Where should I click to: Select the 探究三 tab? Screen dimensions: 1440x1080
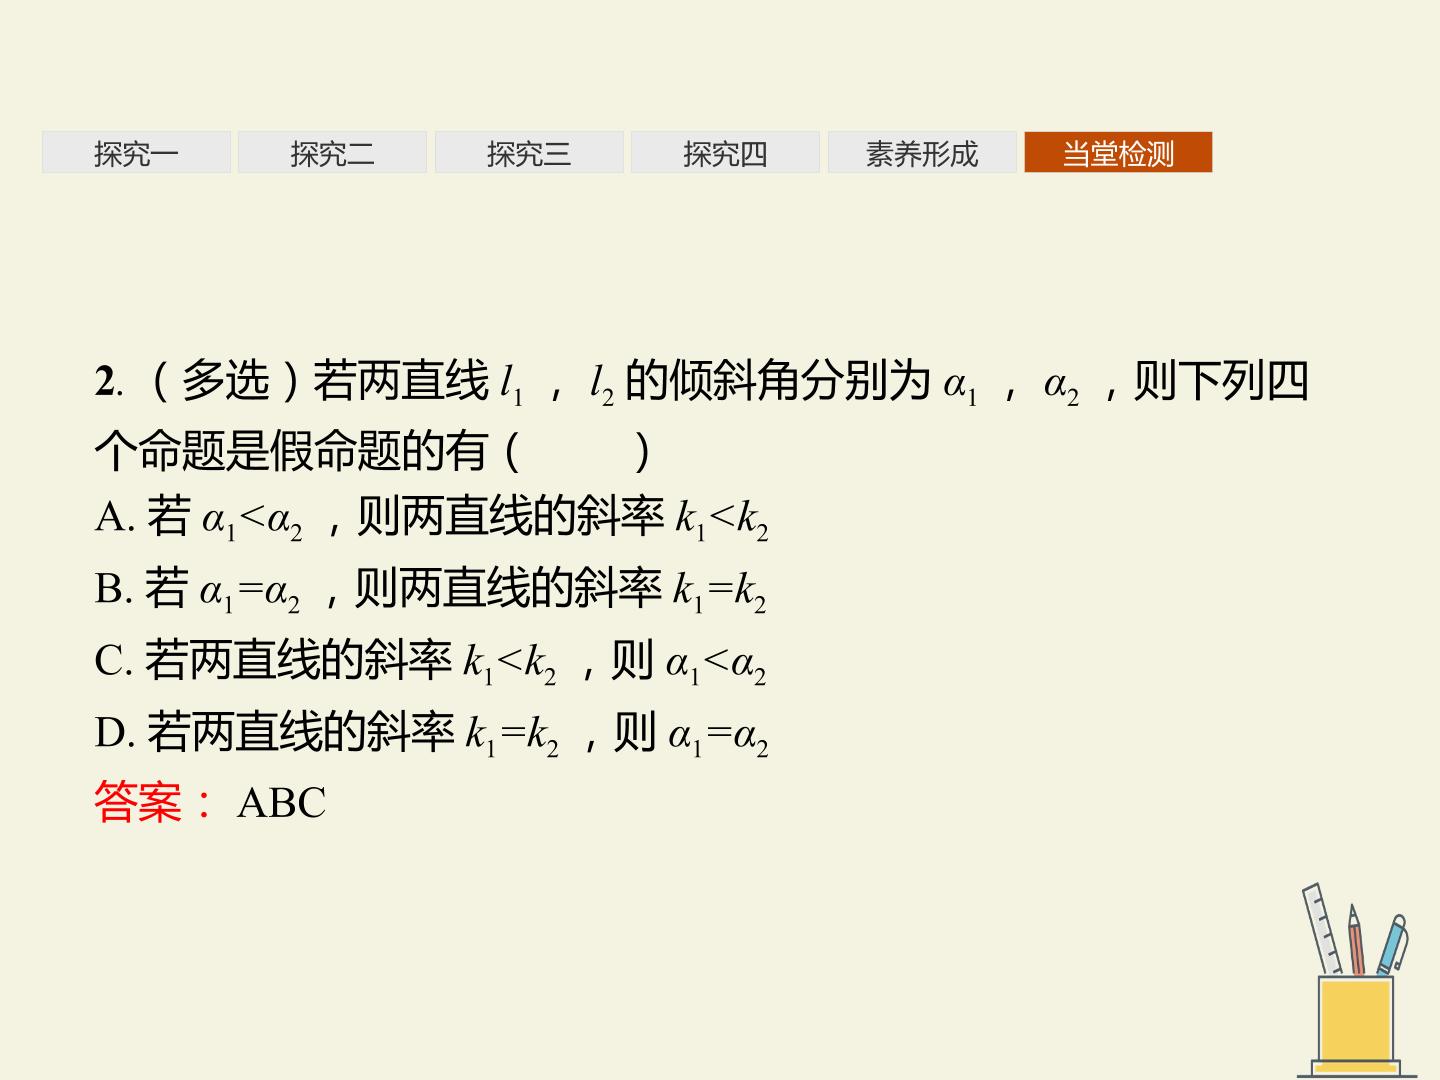(529, 152)
